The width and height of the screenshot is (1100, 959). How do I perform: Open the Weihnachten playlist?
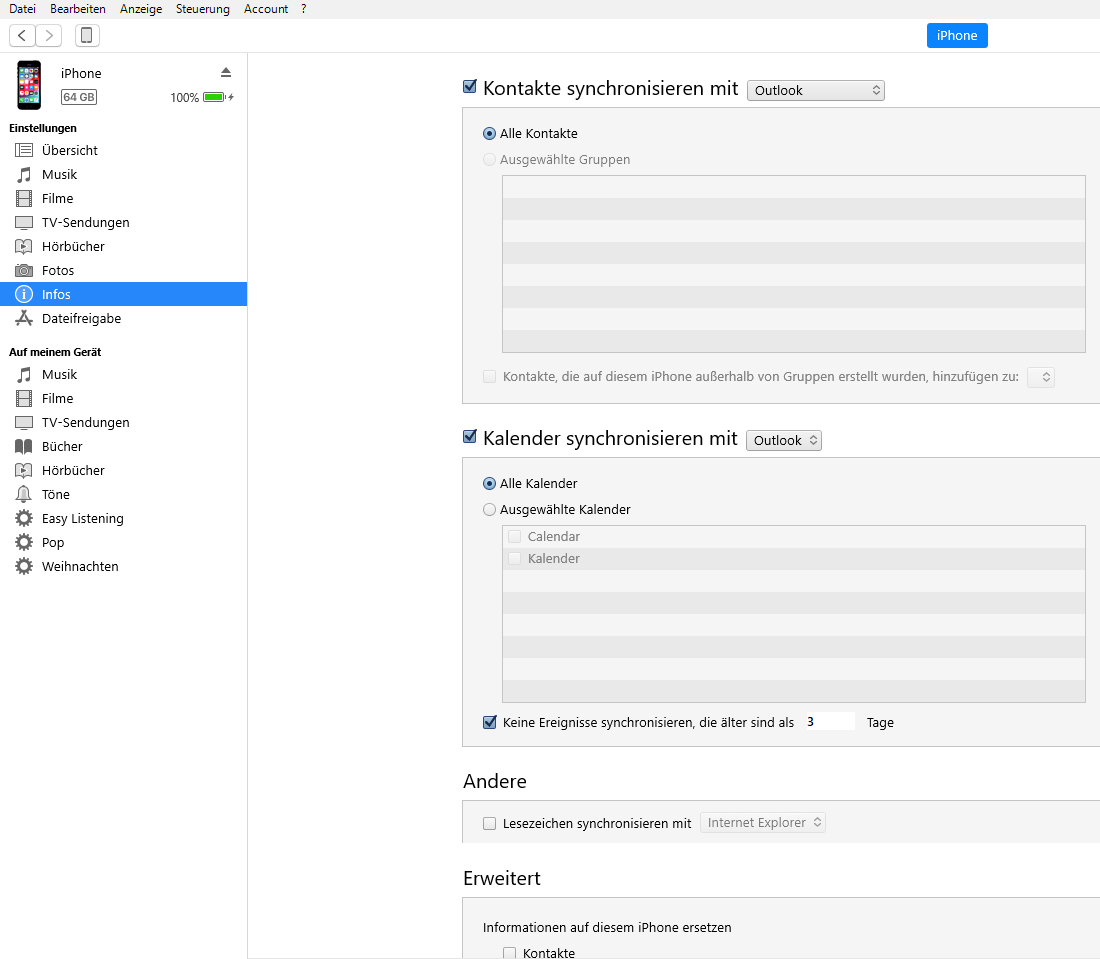[x=123, y=566]
